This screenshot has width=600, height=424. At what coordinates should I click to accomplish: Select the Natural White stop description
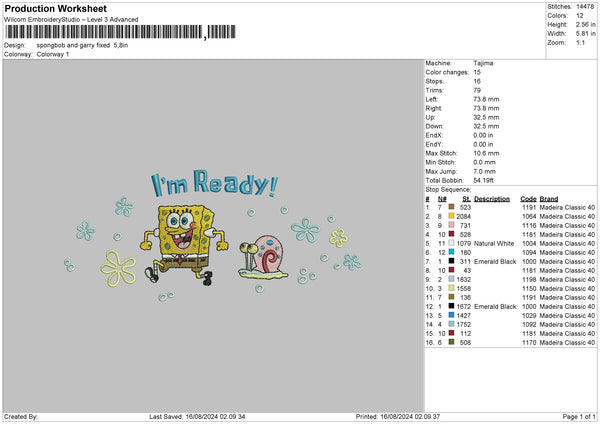click(x=494, y=243)
